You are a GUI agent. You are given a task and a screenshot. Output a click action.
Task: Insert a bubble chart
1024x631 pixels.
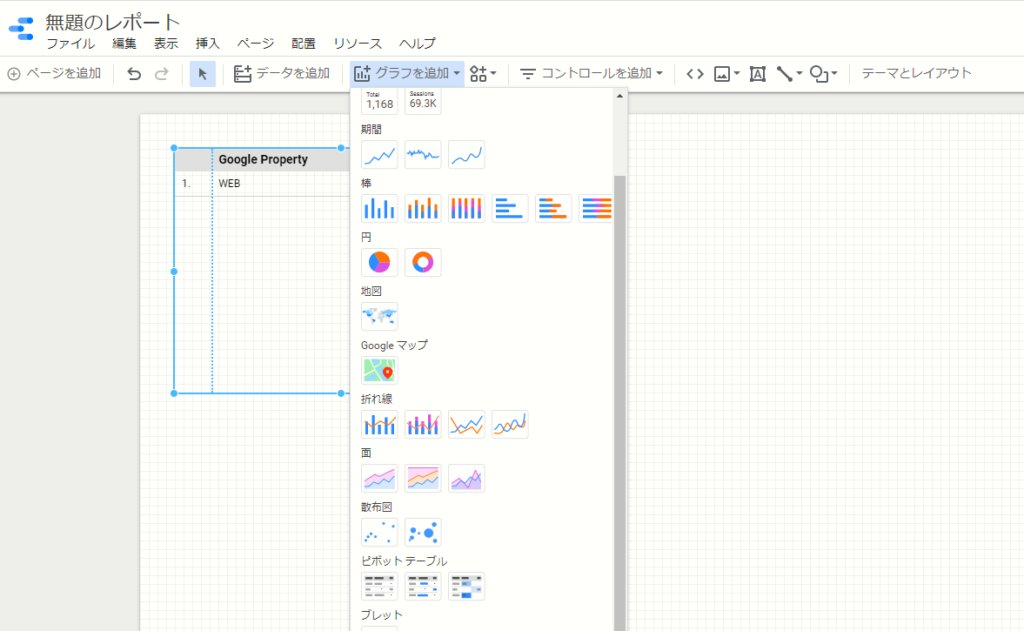coord(423,532)
